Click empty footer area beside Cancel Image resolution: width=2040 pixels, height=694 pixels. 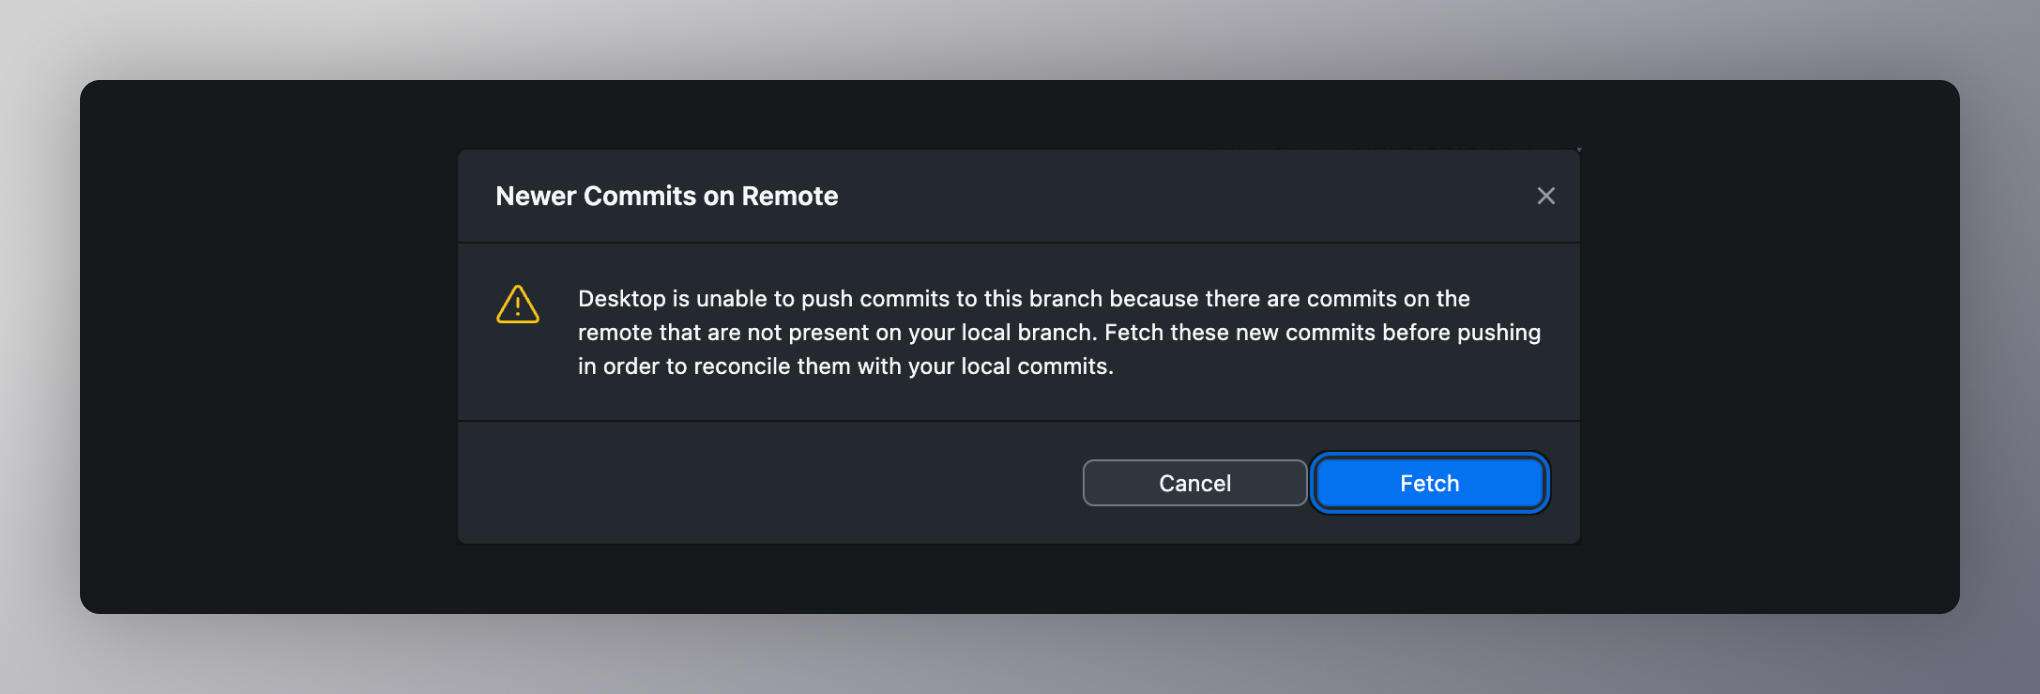[770, 483]
